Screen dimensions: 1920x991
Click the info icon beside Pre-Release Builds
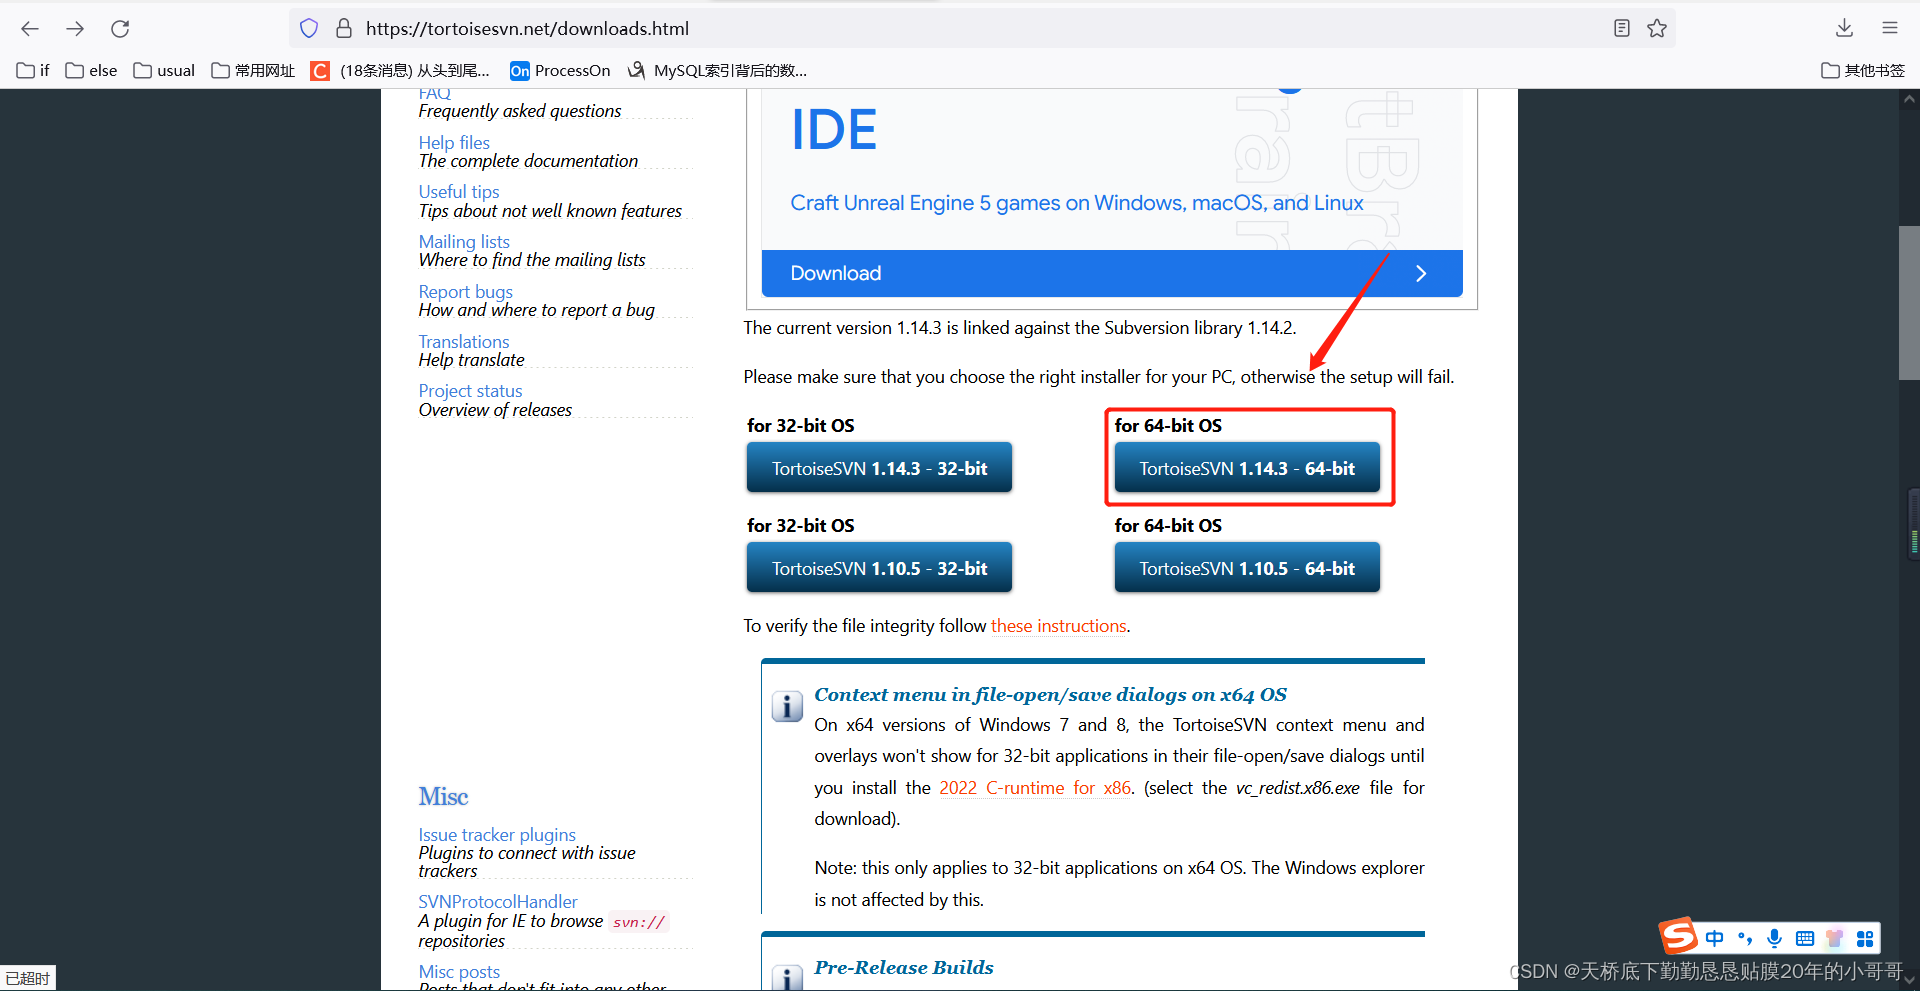[787, 977]
